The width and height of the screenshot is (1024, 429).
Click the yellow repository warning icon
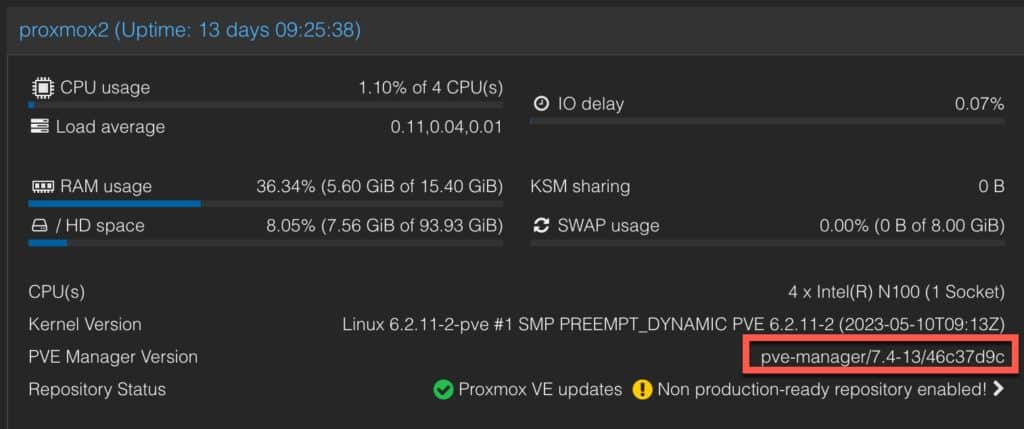point(642,390)
